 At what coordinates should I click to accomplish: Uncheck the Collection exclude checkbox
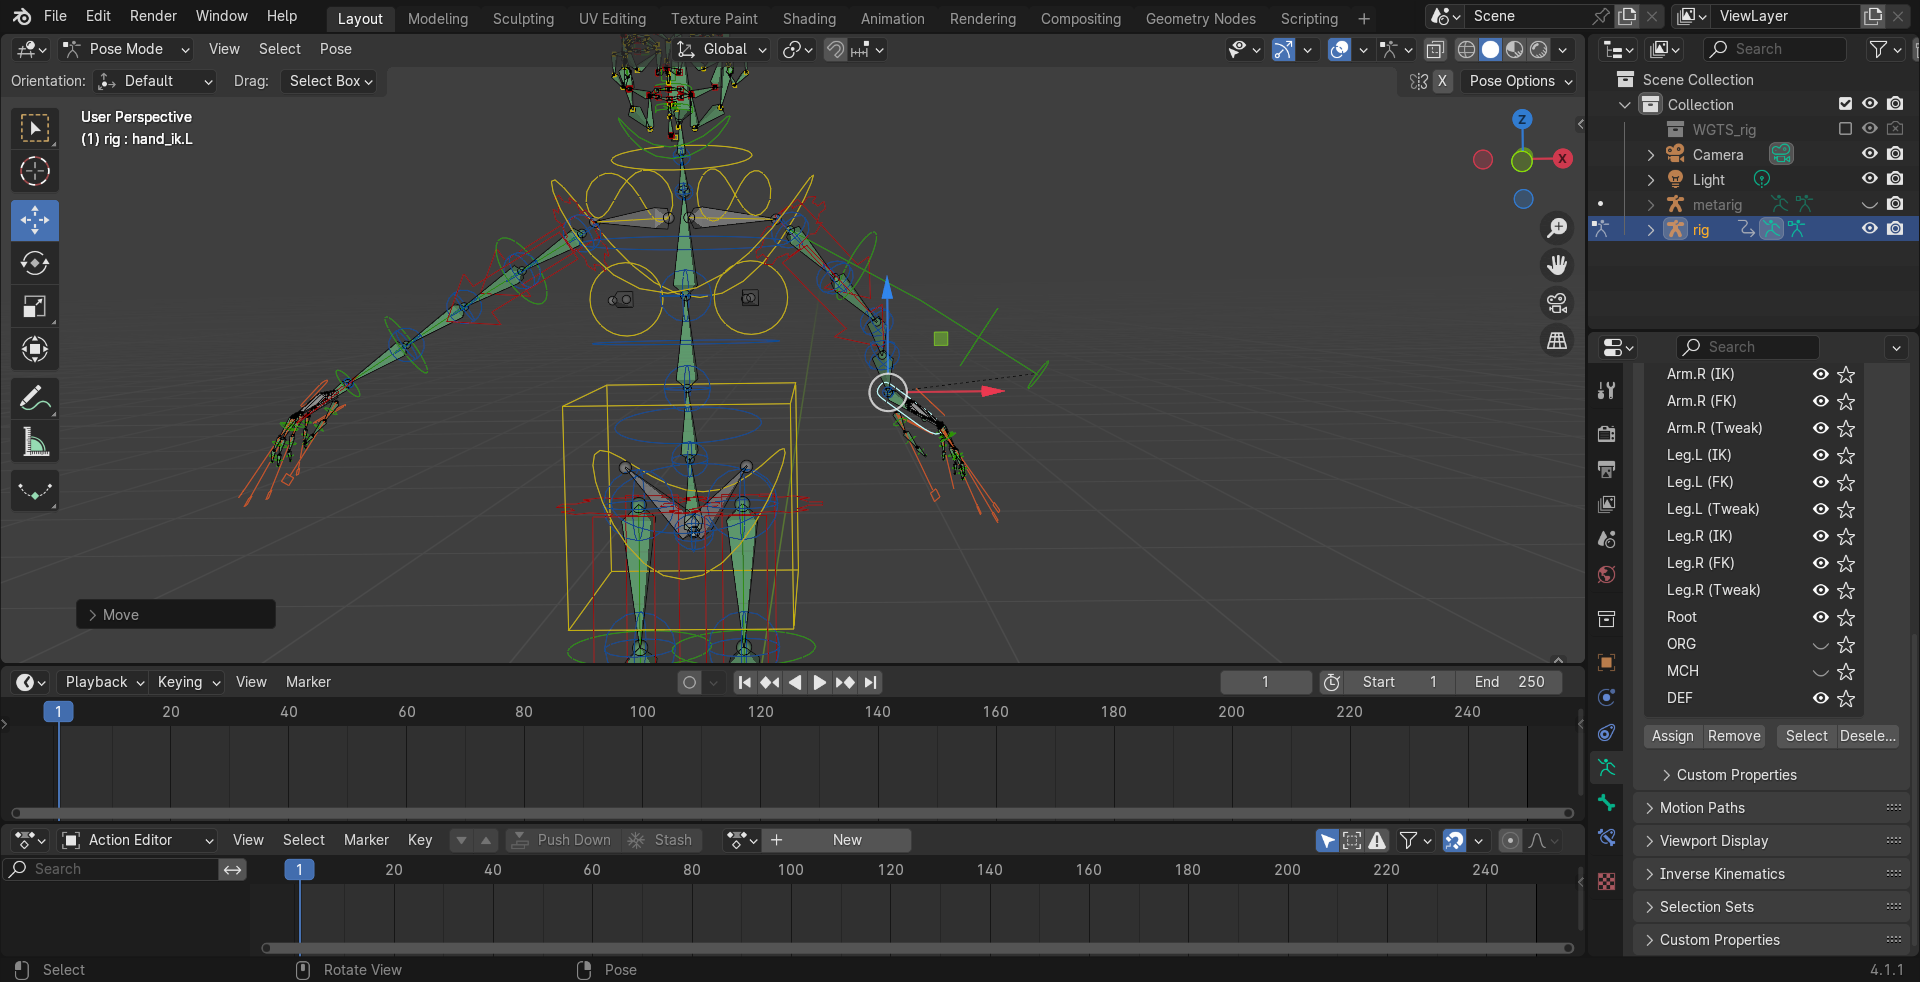[x=1845, y=104]
